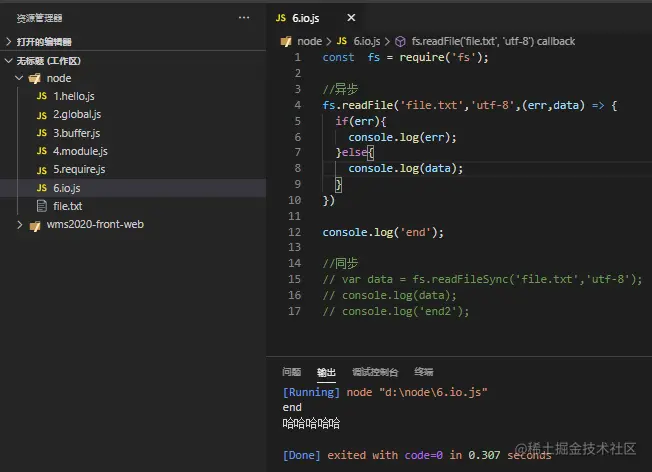Click the text file icon beside file.txt
The width and height of the screenshot is (652, 472).
(42, 206)
